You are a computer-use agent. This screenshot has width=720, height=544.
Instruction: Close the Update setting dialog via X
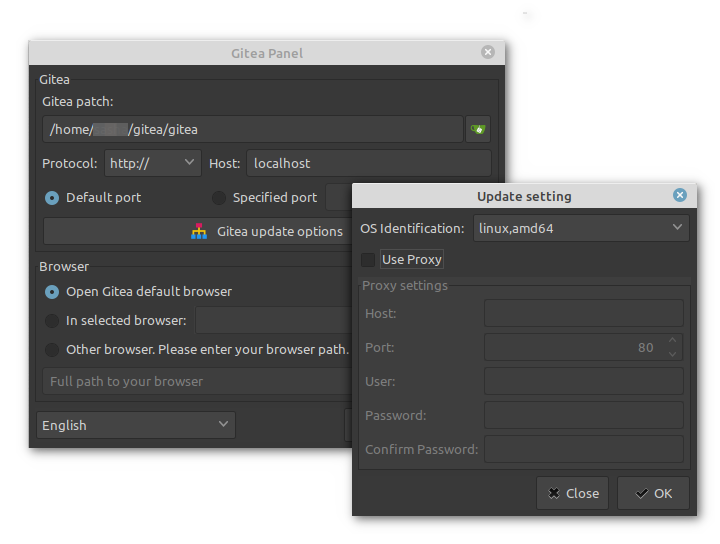point(680,195)
